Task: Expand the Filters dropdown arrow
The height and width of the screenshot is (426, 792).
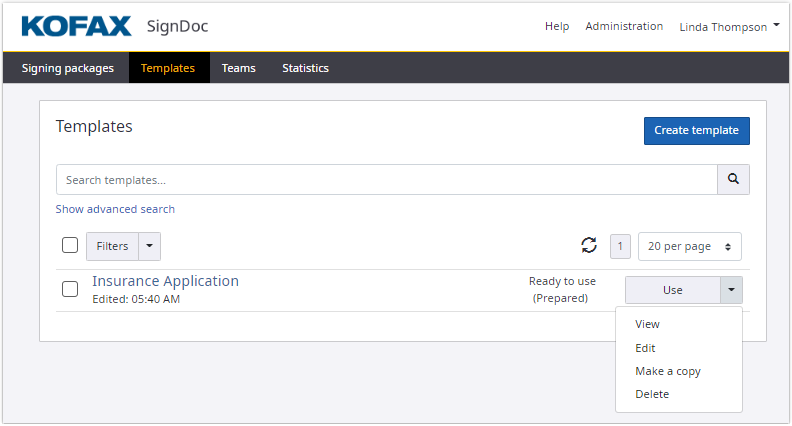Action: [x=148, y=246]
